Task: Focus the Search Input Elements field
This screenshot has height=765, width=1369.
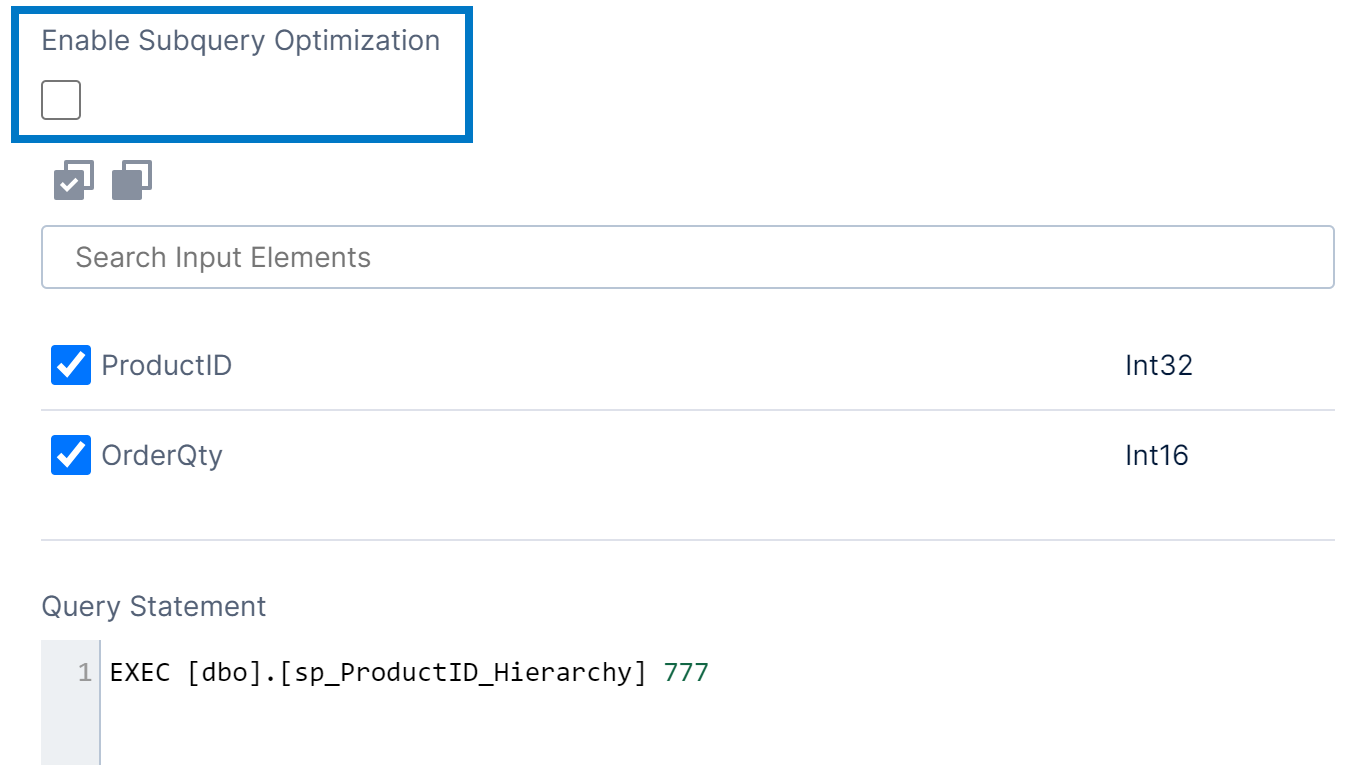Action: click(x=687, y=257)
